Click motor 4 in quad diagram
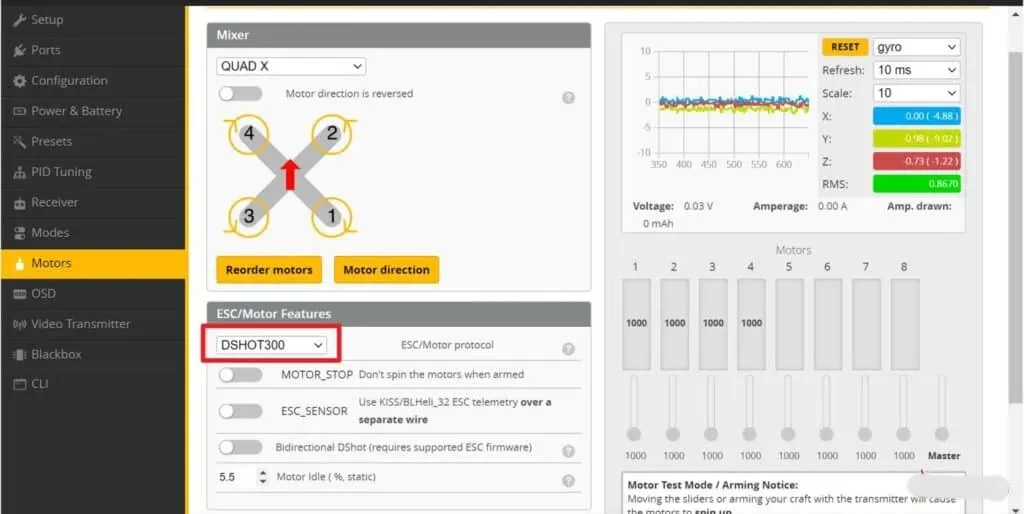 click(x=248, y=135)
